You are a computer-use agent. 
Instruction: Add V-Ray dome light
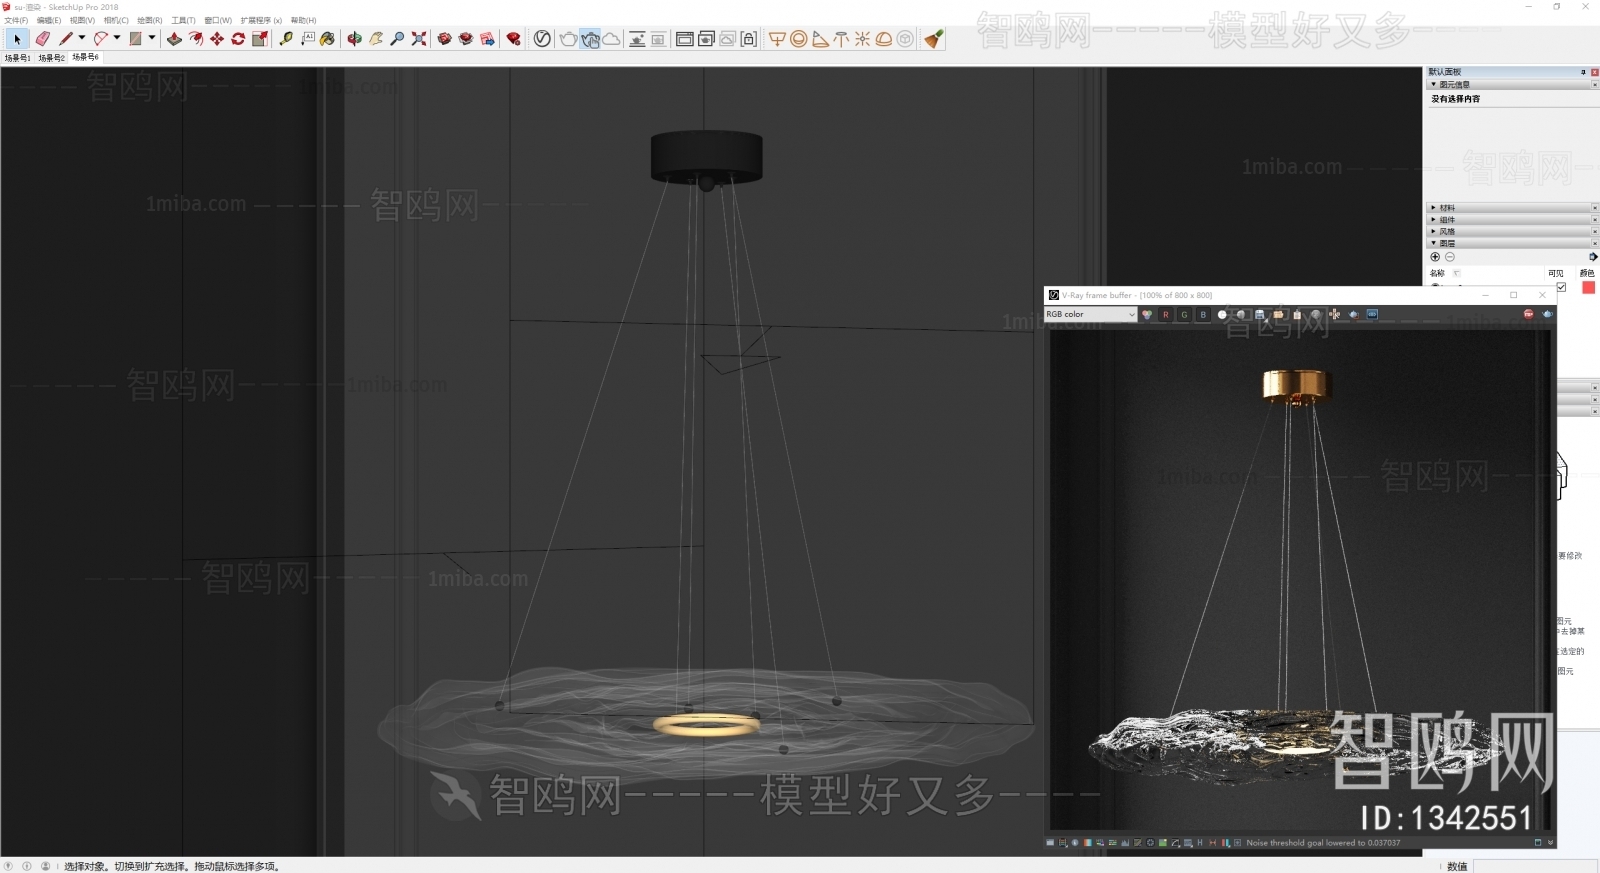(x=883, y=39)
